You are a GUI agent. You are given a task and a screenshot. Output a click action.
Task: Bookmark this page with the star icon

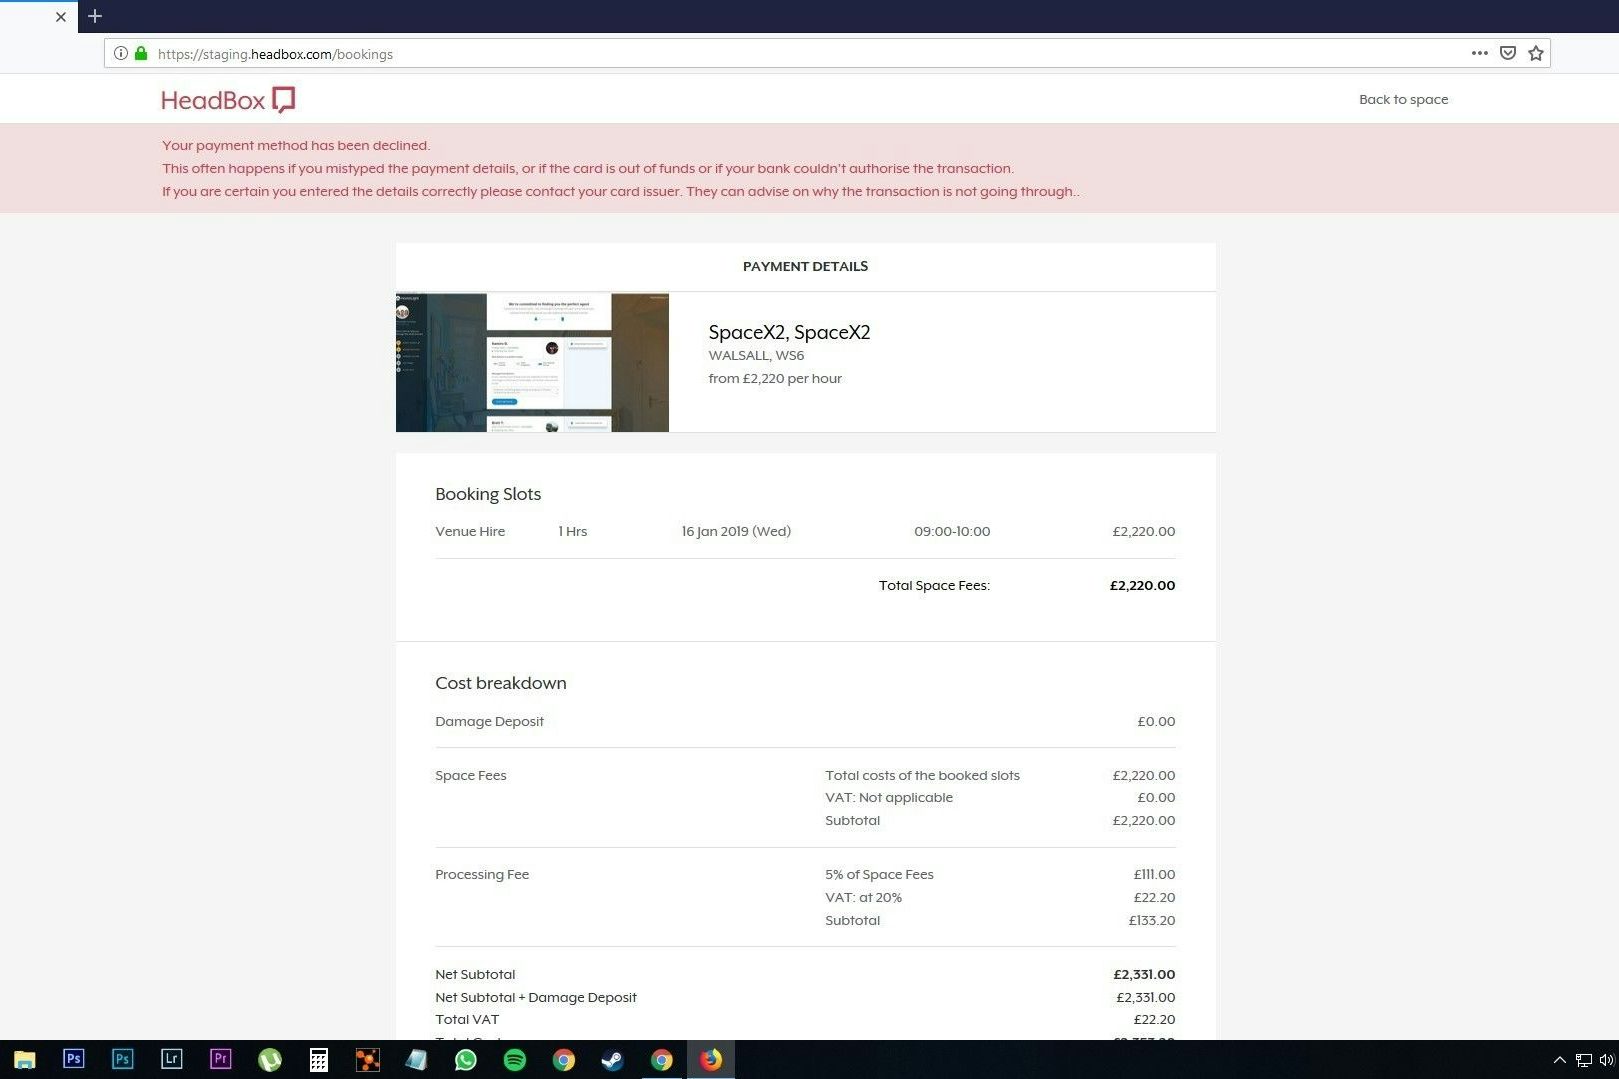pos(1535,53)
